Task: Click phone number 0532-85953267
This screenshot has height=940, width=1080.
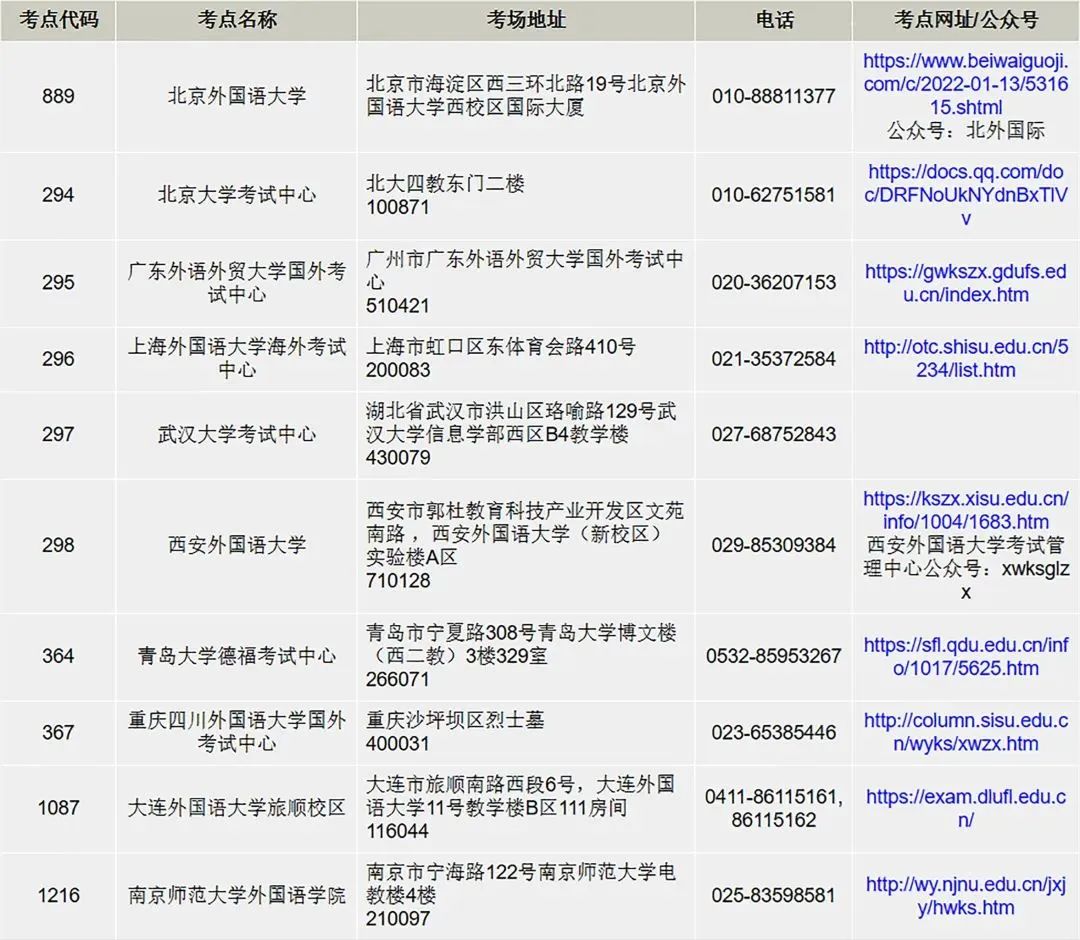Action: click(x=773, y=656)
